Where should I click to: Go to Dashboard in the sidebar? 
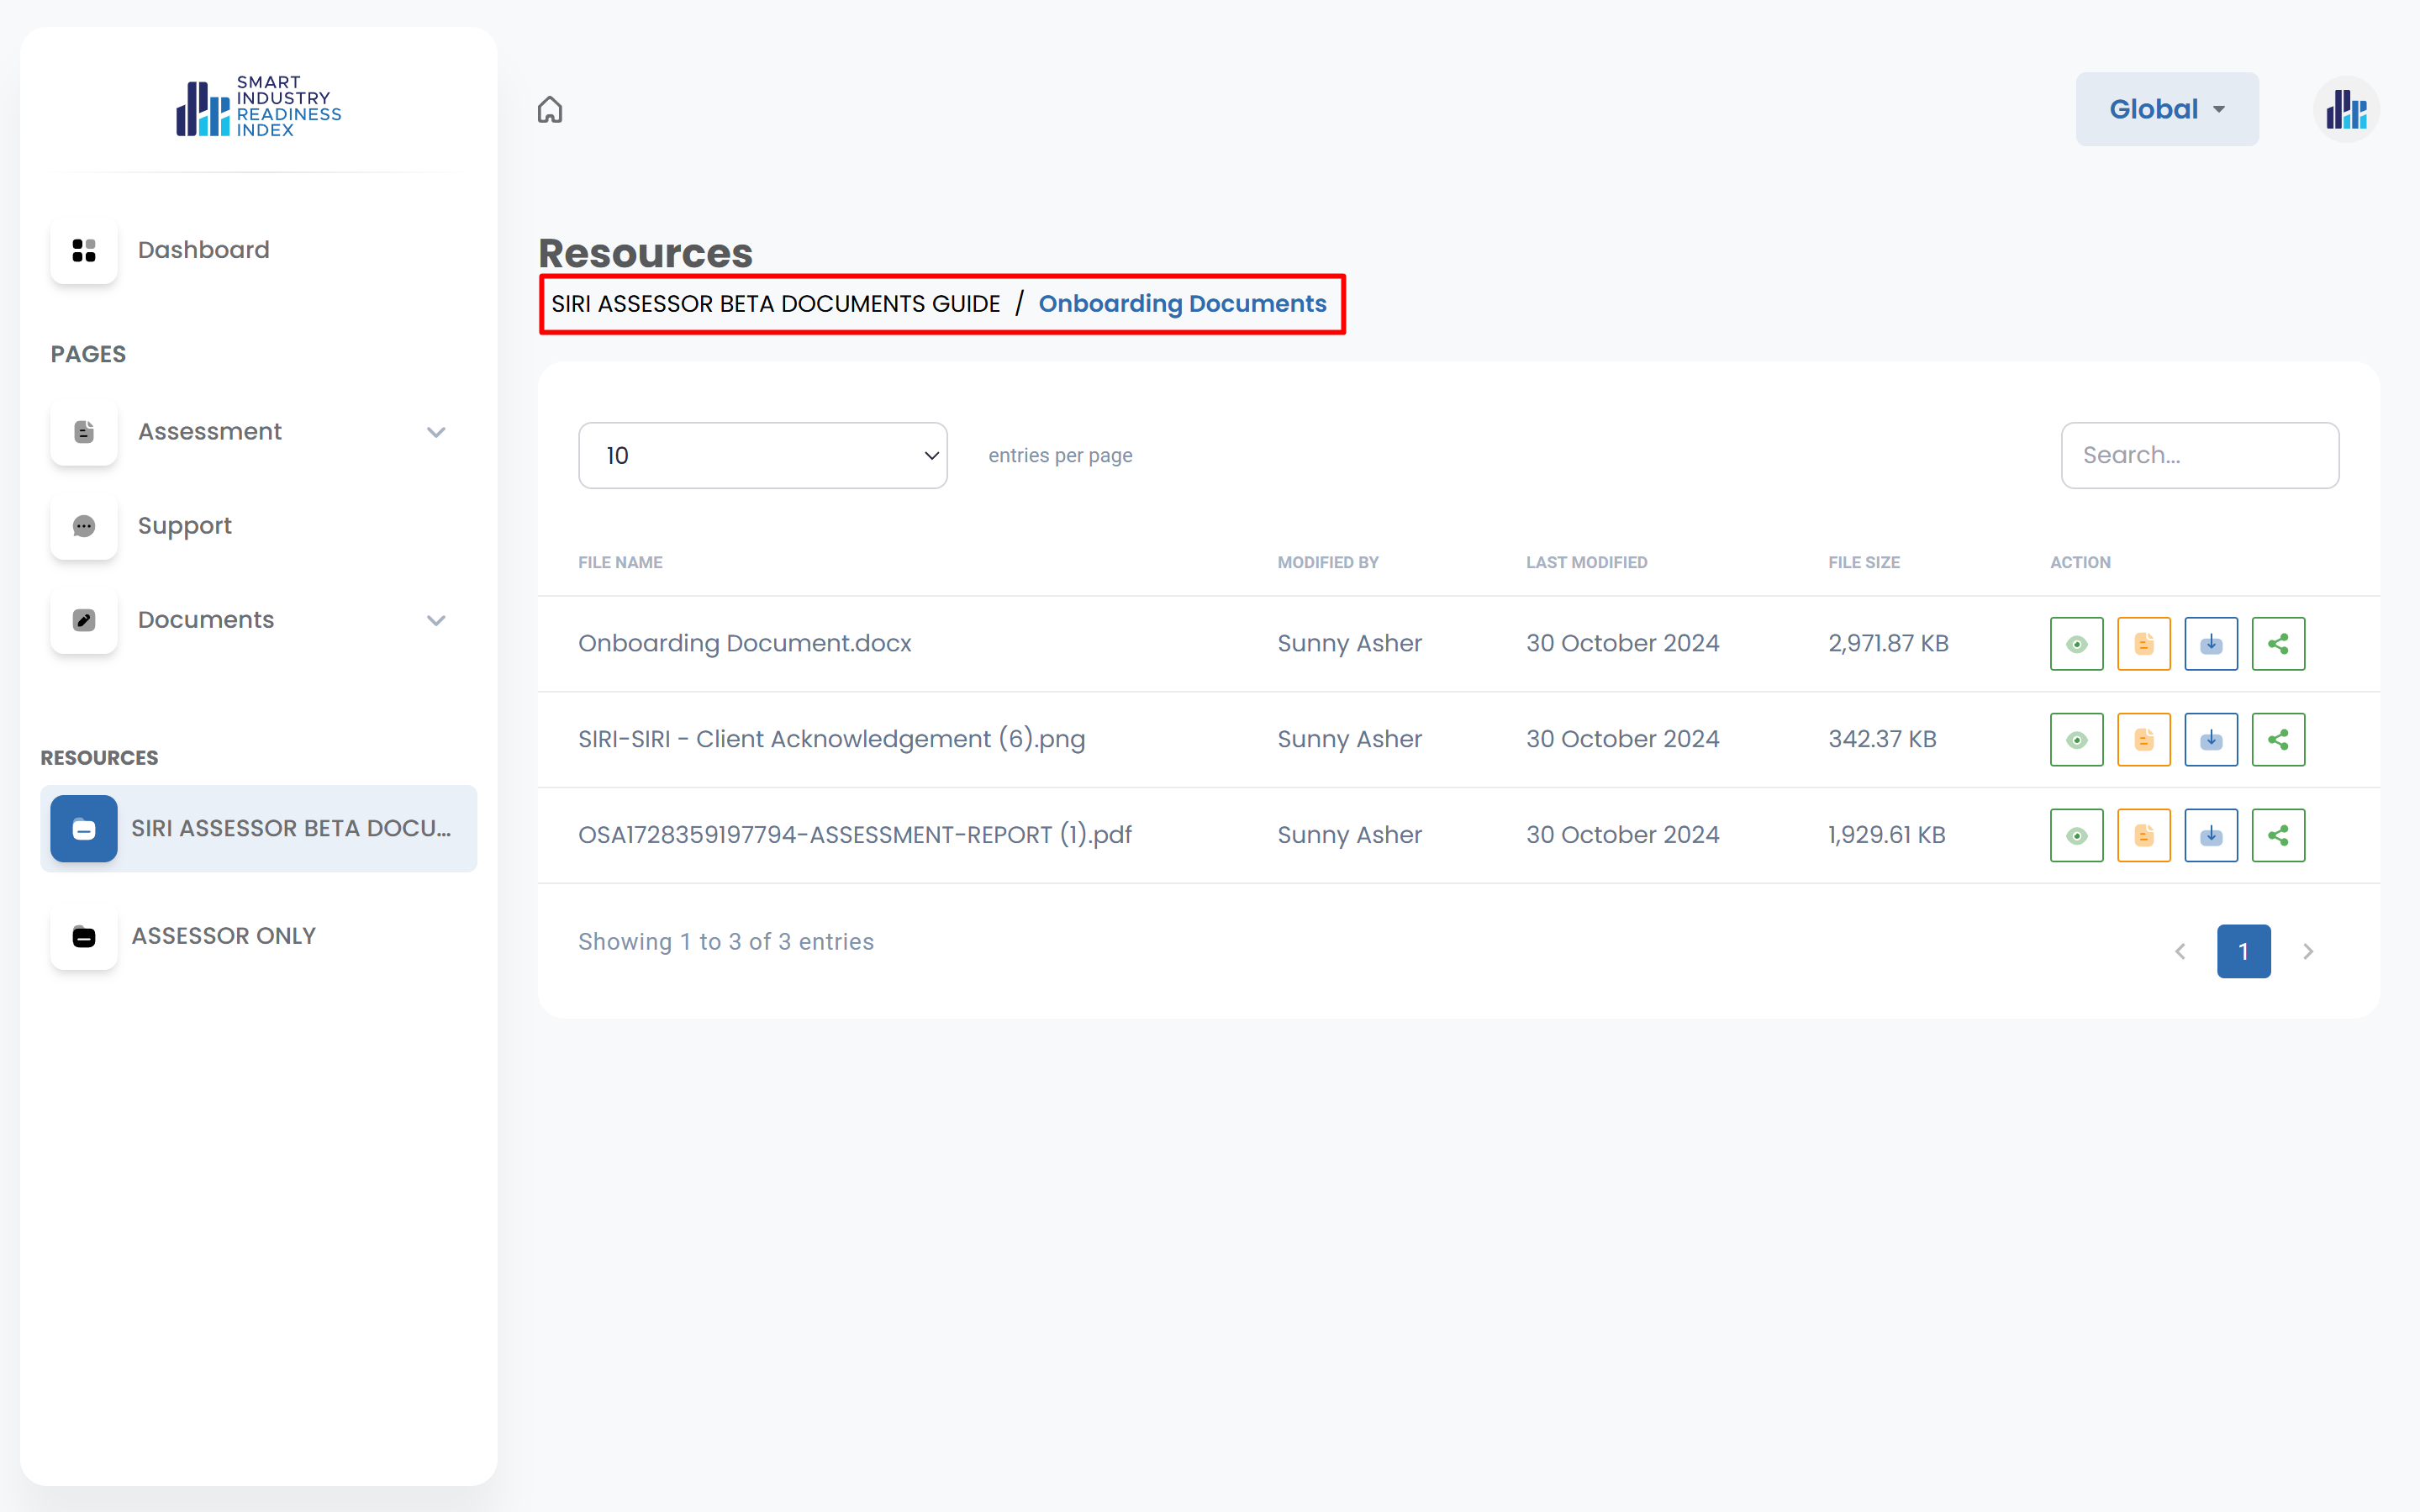(x=203, y=250)
